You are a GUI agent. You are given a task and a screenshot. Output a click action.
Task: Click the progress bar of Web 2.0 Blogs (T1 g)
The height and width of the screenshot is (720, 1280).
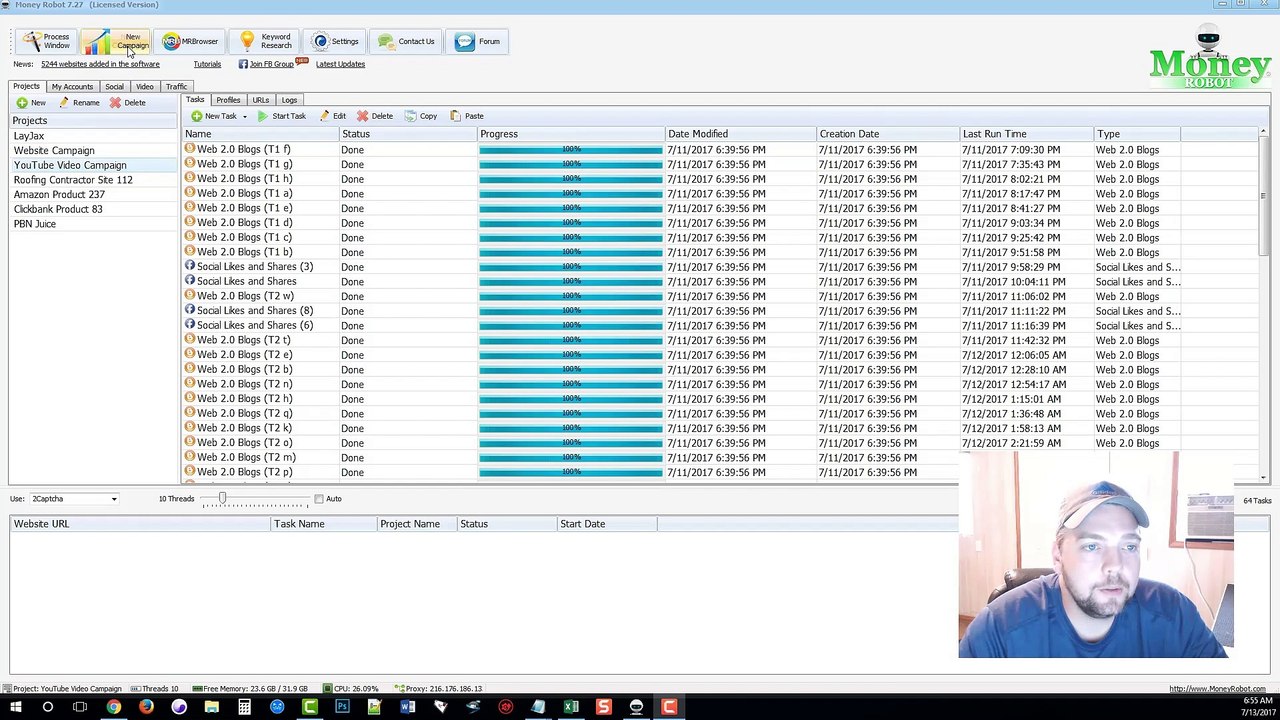click(571, 164)
